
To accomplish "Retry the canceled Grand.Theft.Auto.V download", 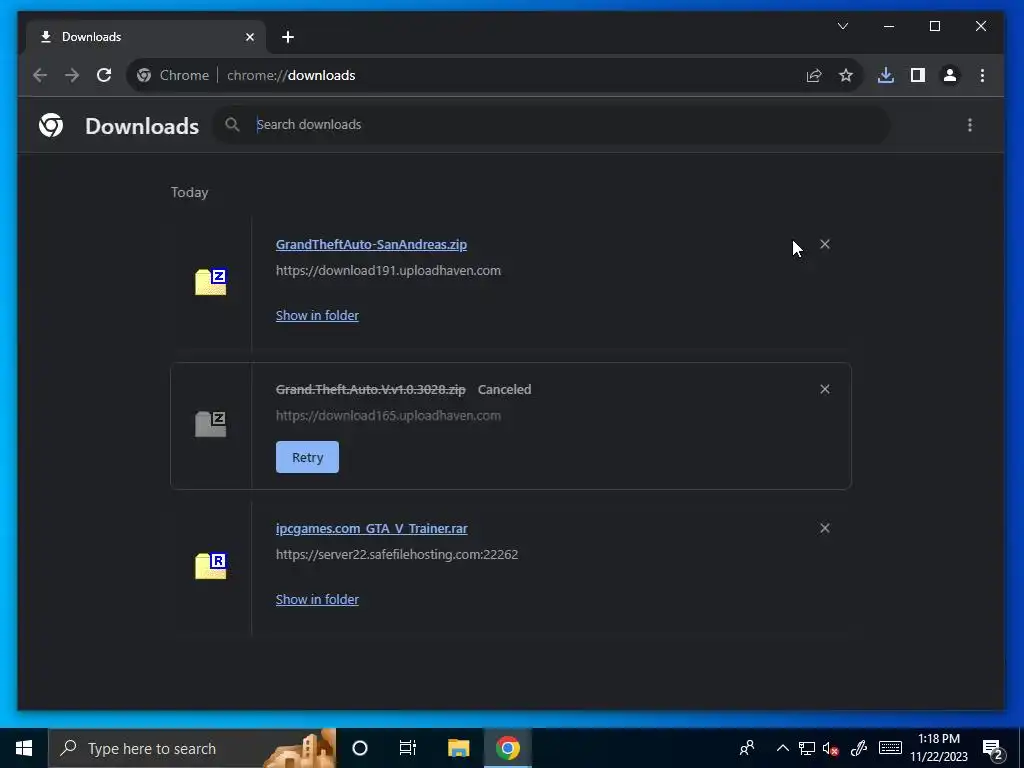I will coord(307,457).
